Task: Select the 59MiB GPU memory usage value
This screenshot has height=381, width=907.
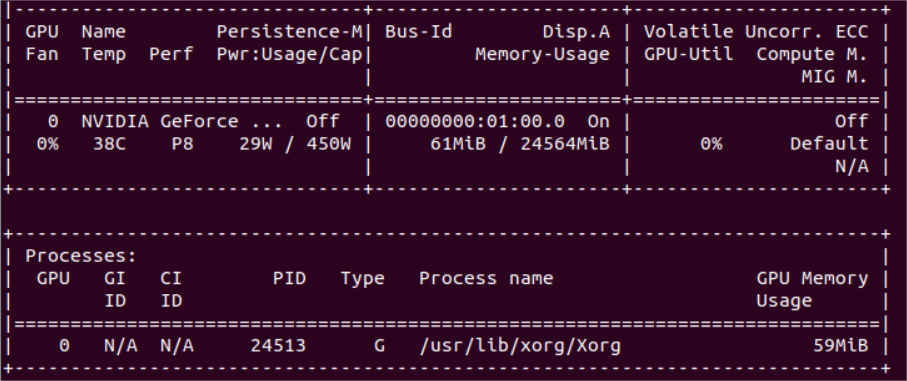Action: [x=840, y=346]
